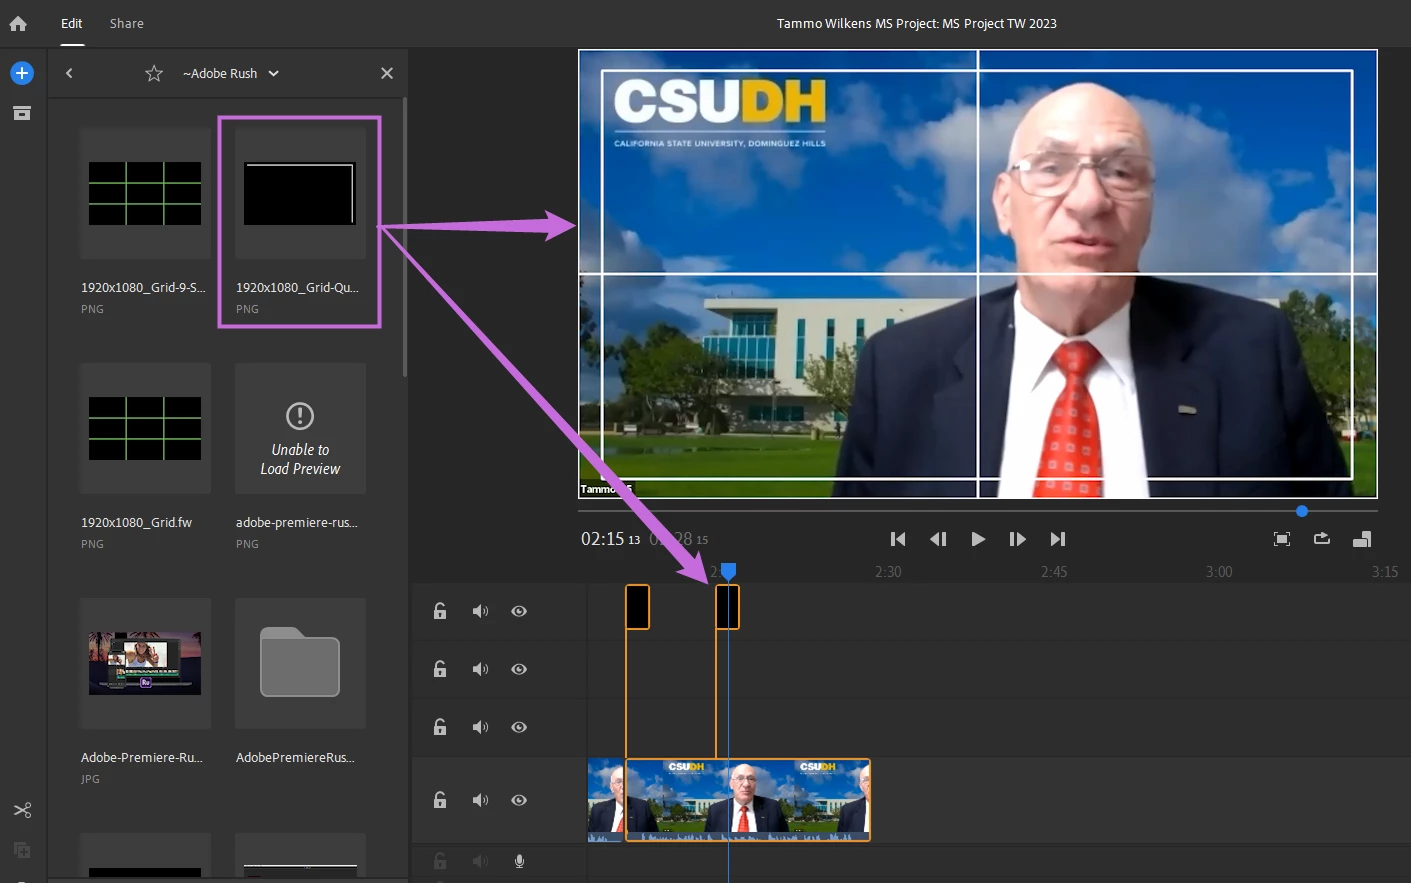Select the adobe-premiere-rus PNG item

point(300,428)
